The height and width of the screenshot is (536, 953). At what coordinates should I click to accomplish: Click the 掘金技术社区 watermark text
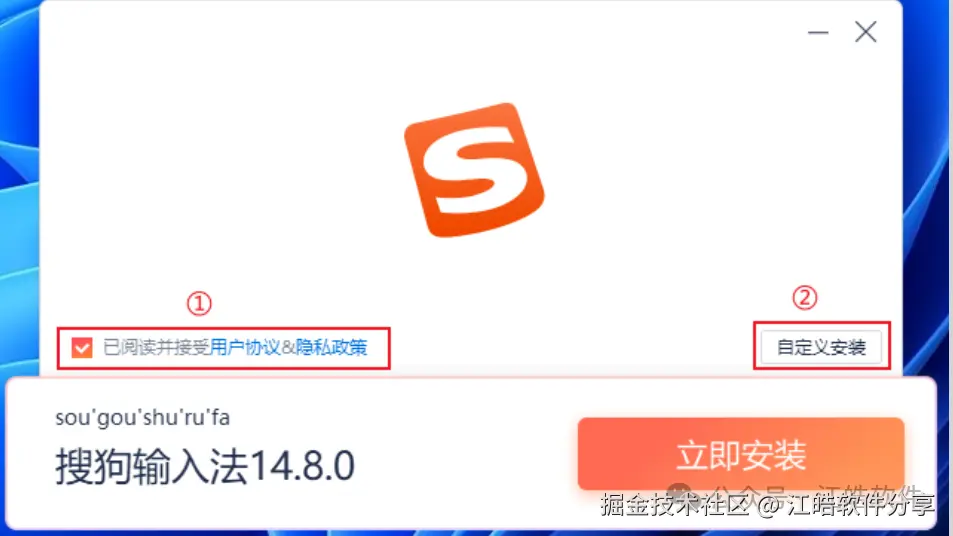pos(674,505)
